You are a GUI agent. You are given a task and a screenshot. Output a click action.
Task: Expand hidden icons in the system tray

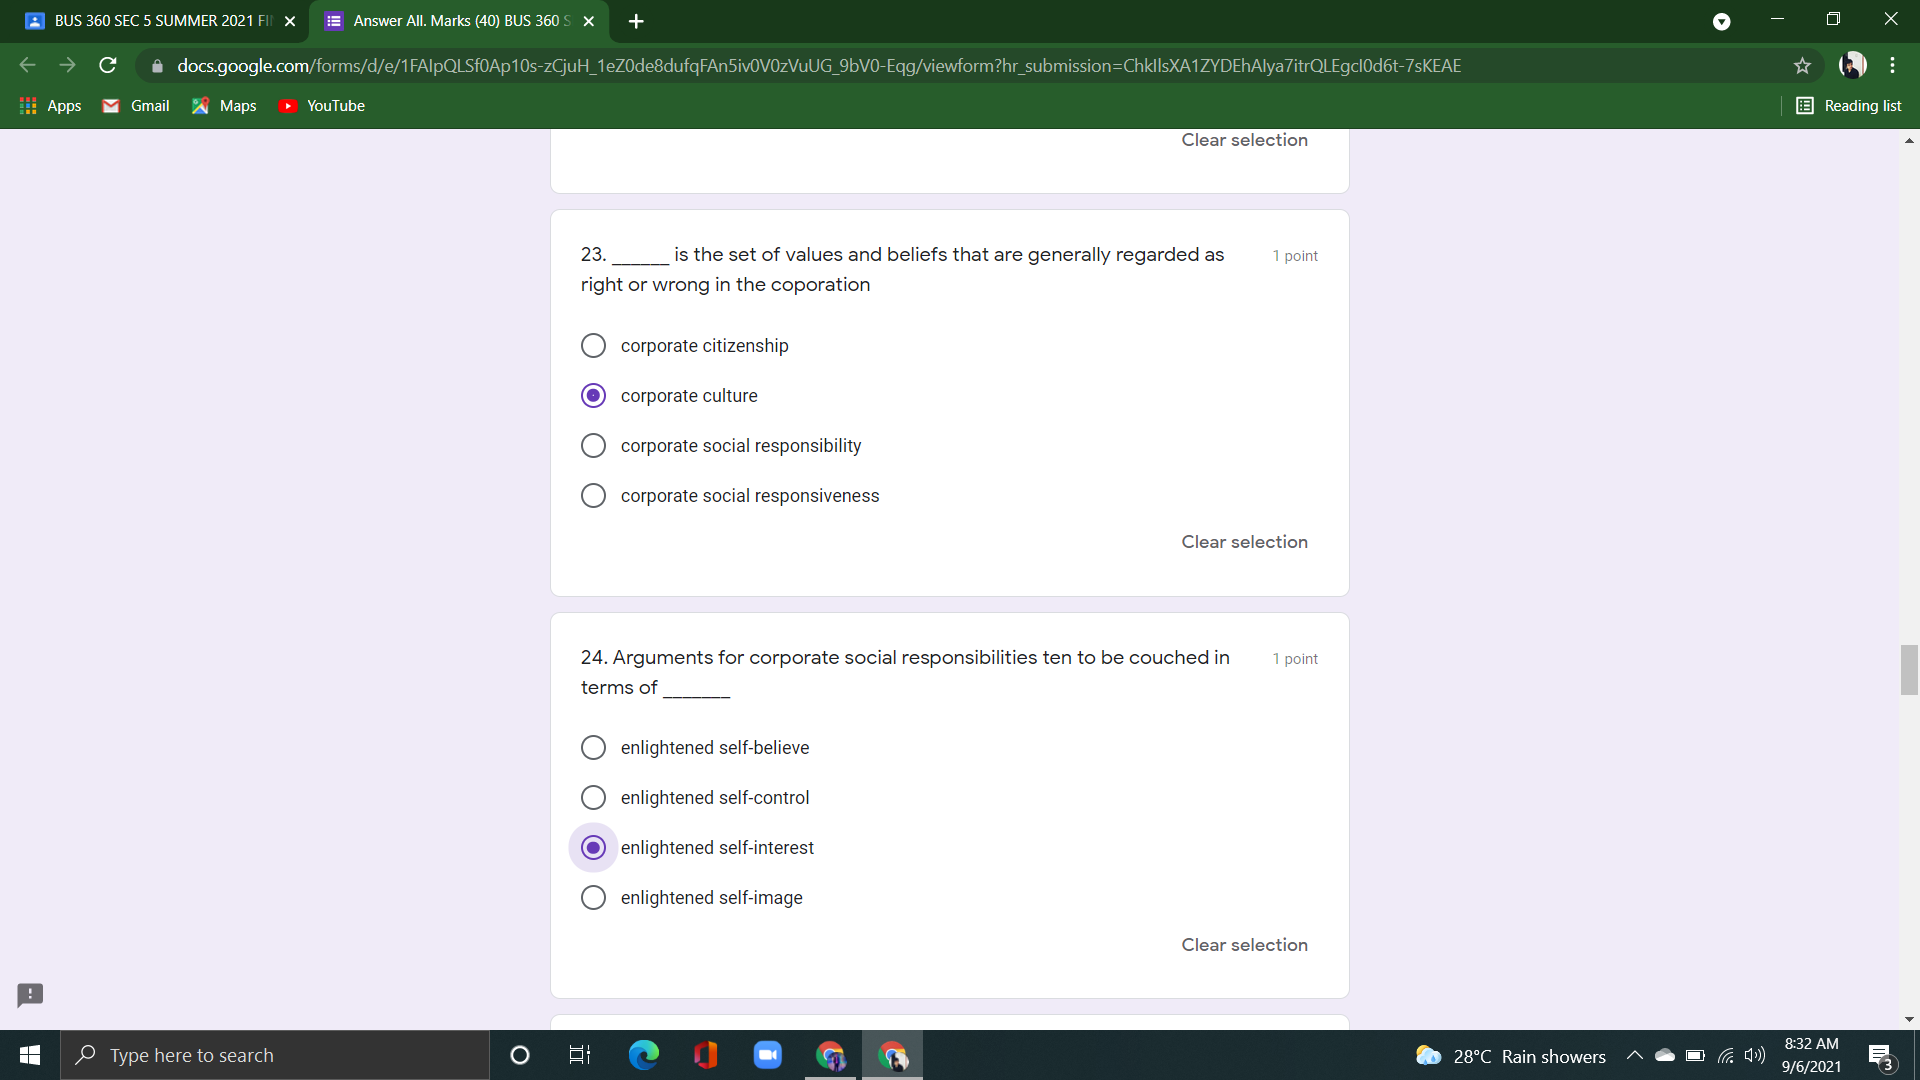point(1634,1055)
